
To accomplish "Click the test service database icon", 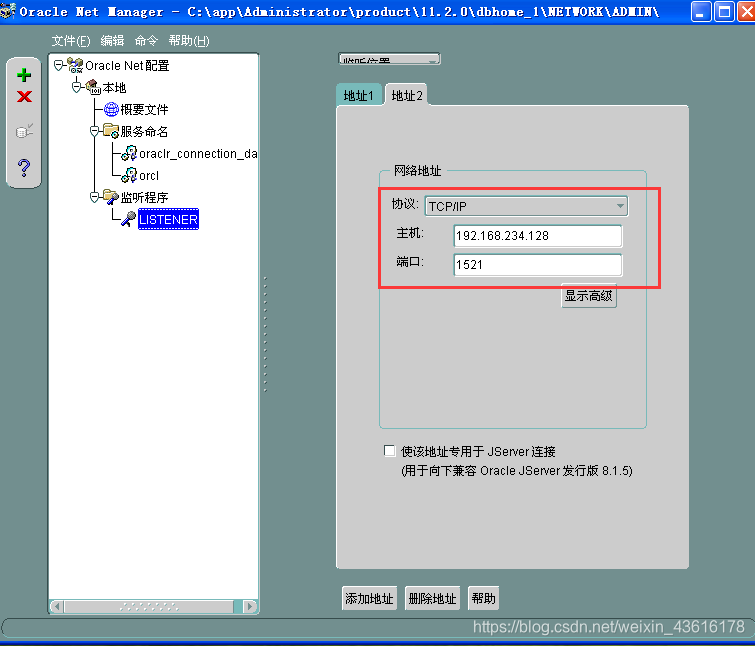I will click(x=24, y=130).
